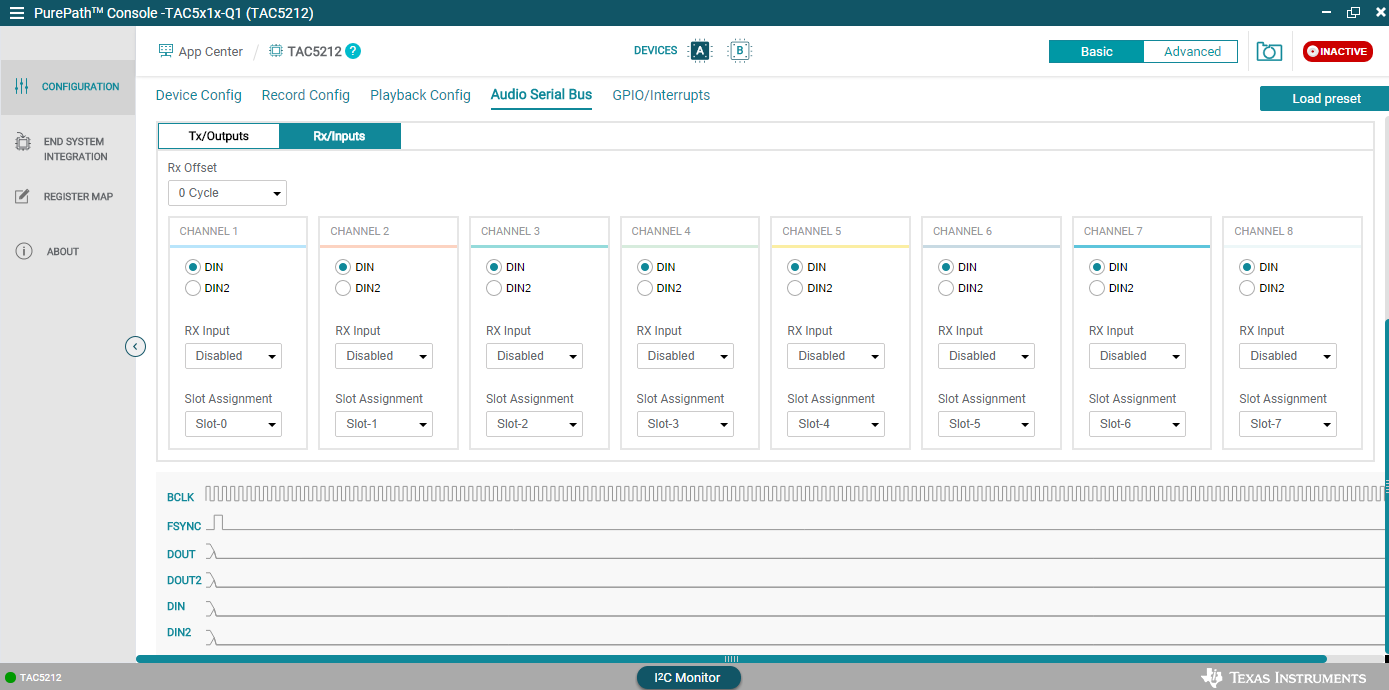Open Channel 5 Slot Assignment dropdown
Image resolution: width=1389 pixels, height=690 pixels.
tap(835, 424)
